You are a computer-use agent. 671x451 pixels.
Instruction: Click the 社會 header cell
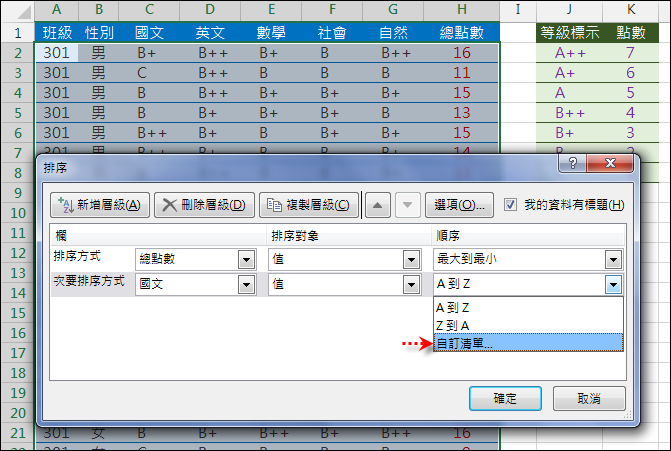click(x=332, y=33)
